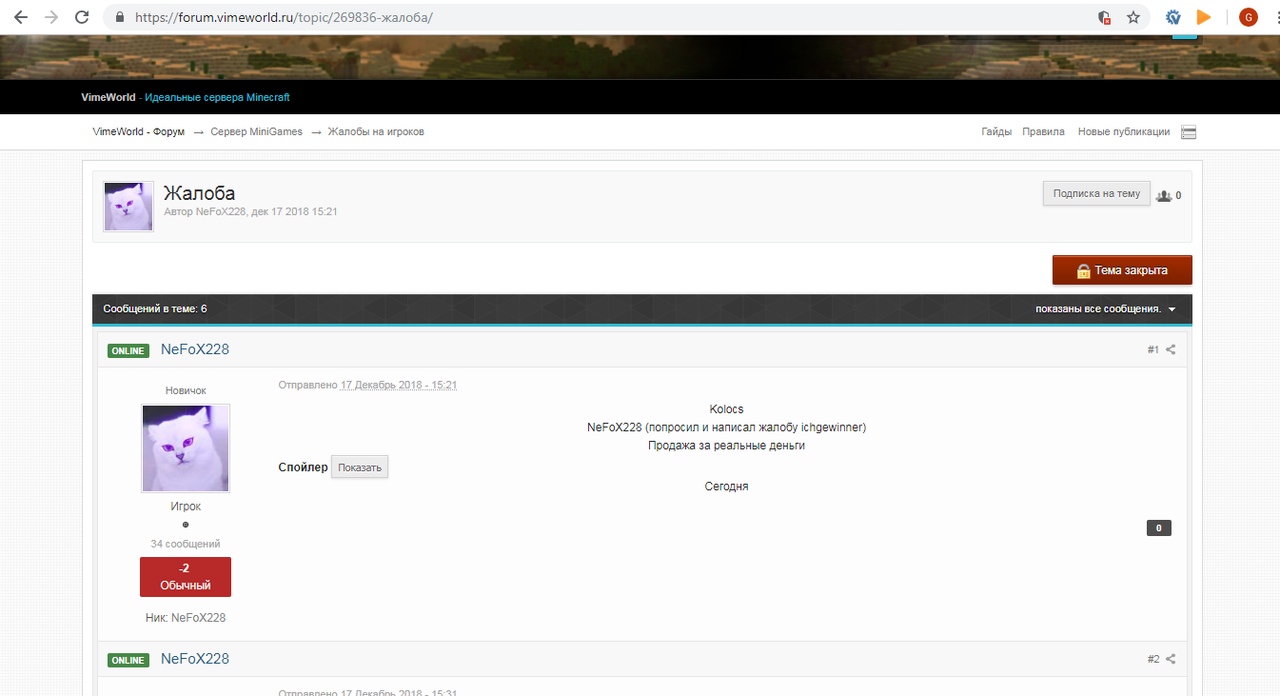Show the hidden Спойлер content
Screen dimensions: 1280x696
coord(359,467)
